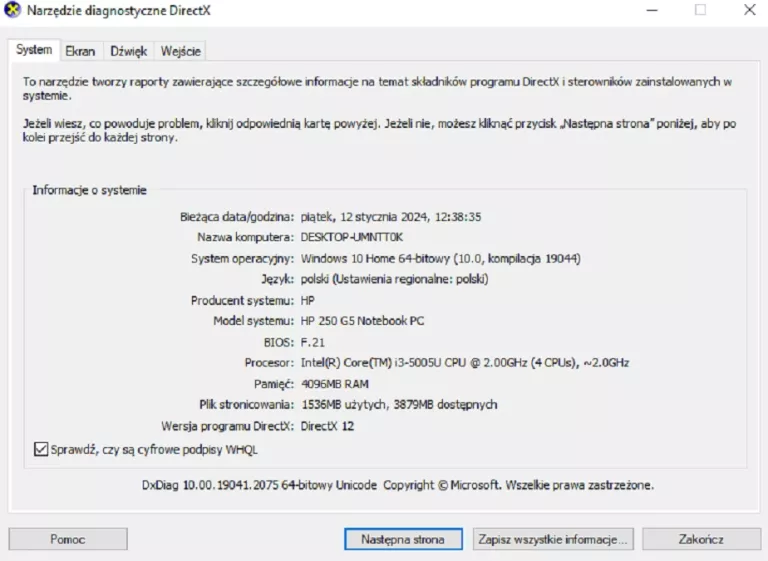The image size is (768, 561).
Task: Select the Wejście tab
Action: coord(181,51)
